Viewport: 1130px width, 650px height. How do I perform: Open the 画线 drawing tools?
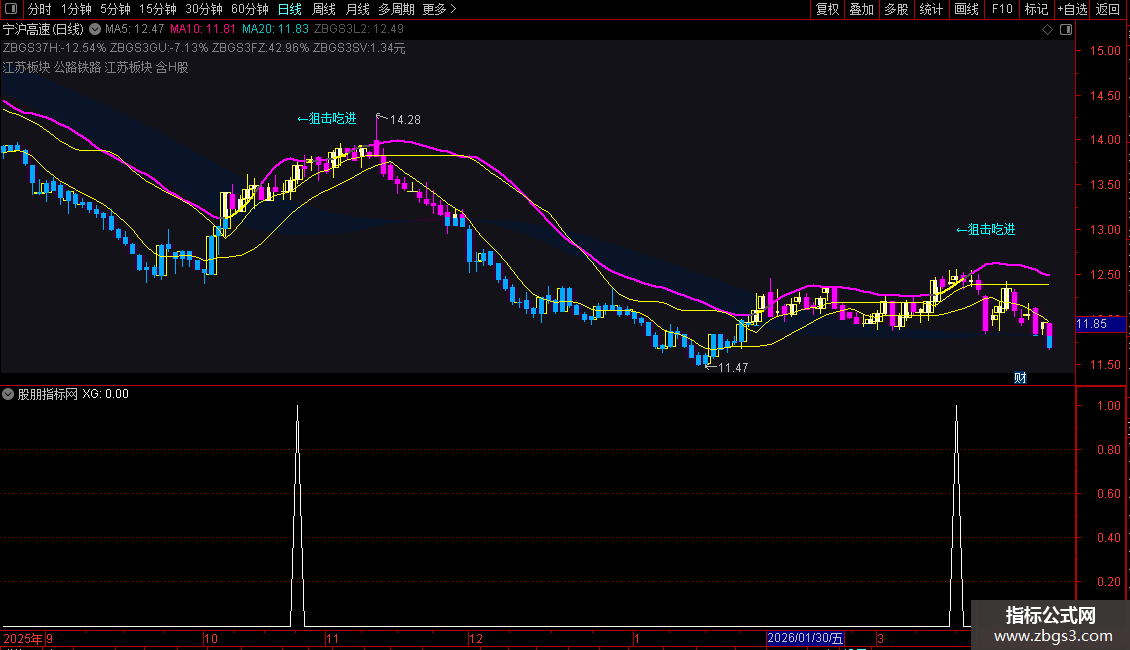[x=966, y=9]
